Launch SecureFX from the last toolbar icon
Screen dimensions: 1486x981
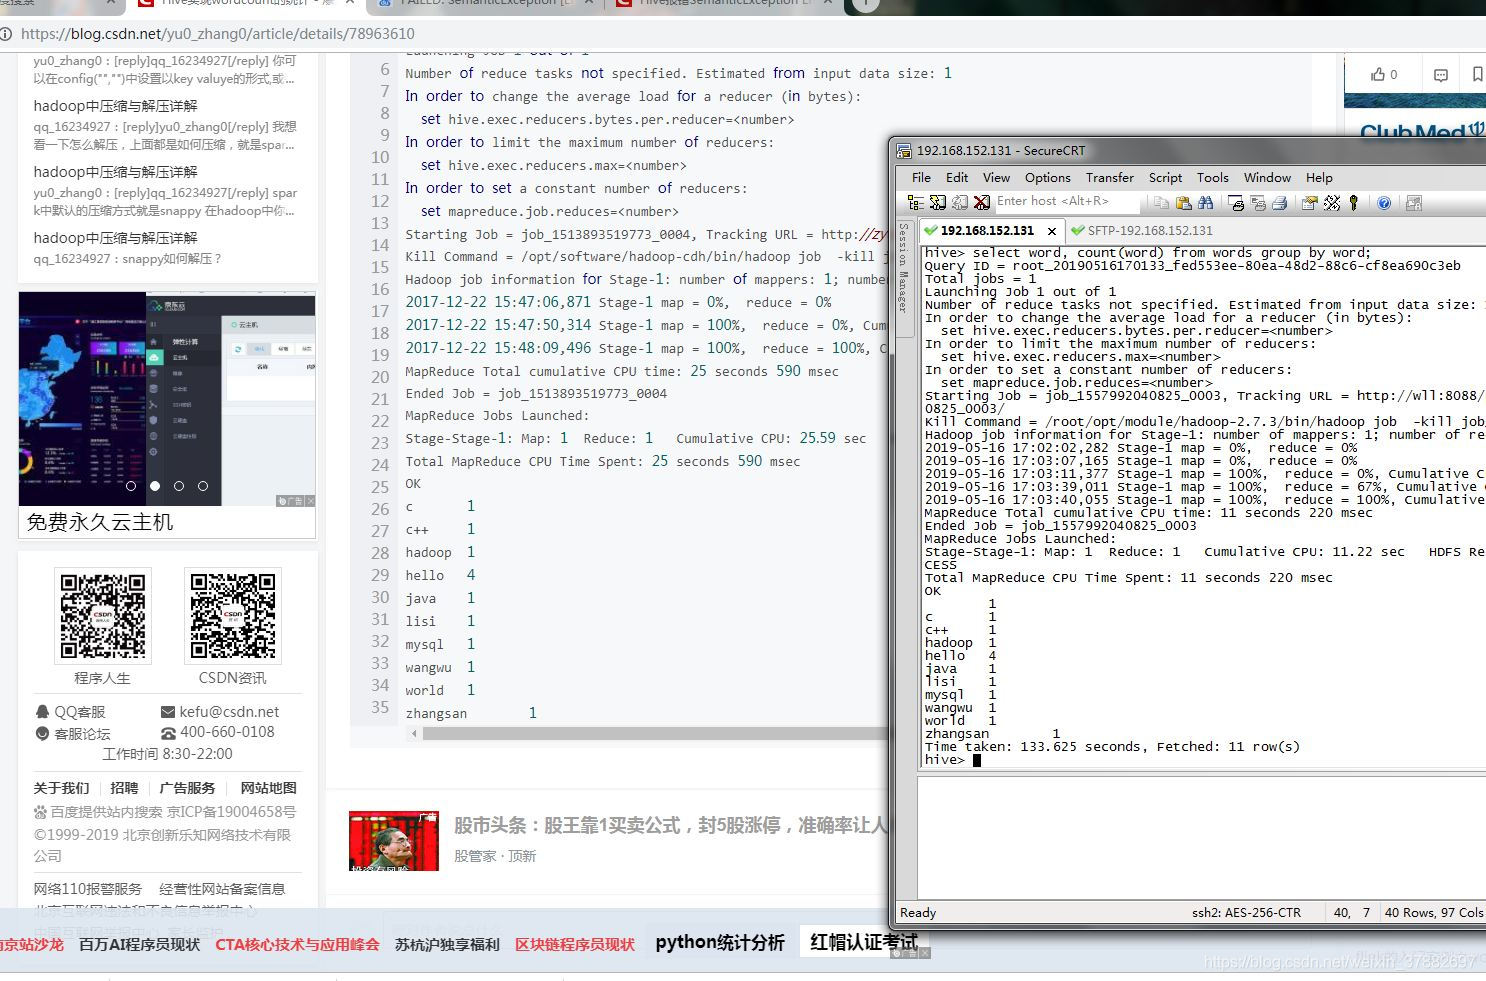point(1414,203)
